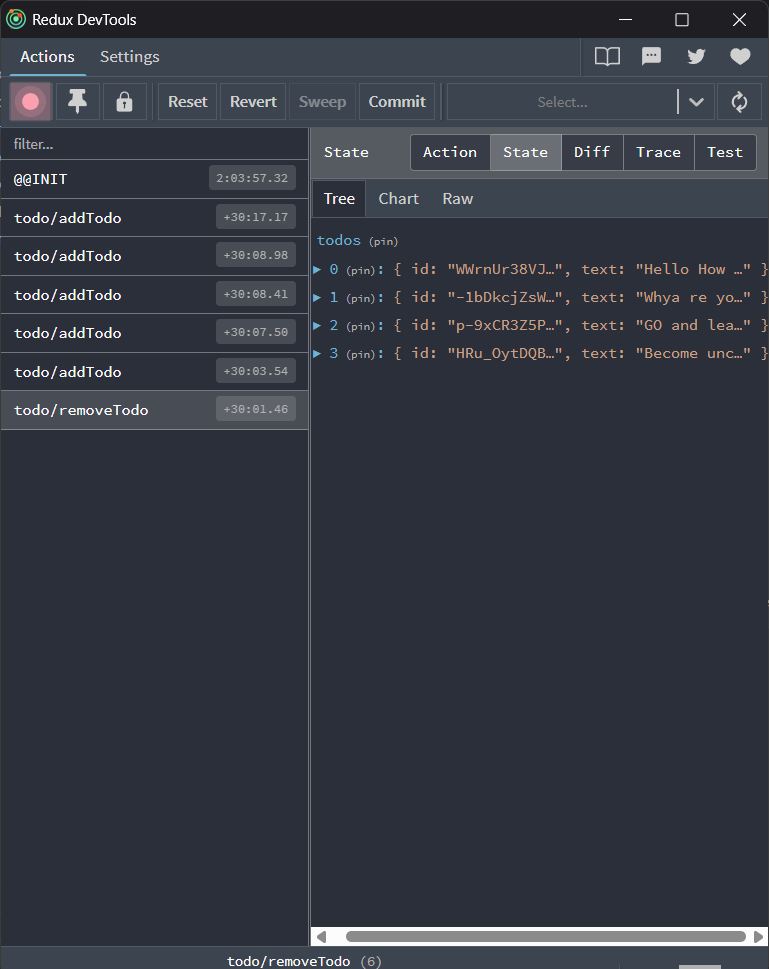Image resolution: width=769 pixels, height=969 pixels.
Task: Switch to the Actions tab
Action: (x=47, y=57)
